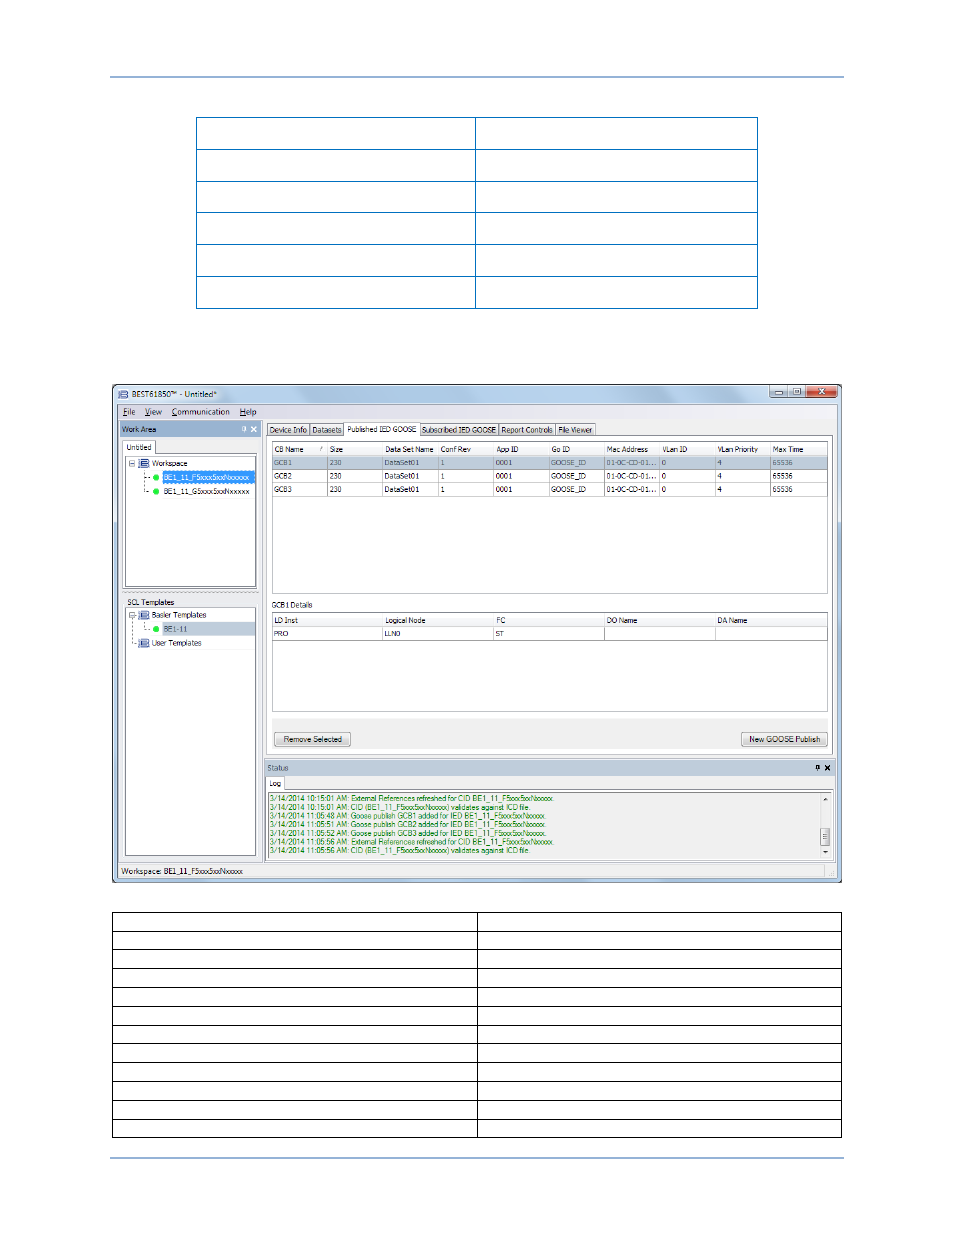Close the Status panel
954x1235 pixels.
pyautogui.click(x=828, y=768)
